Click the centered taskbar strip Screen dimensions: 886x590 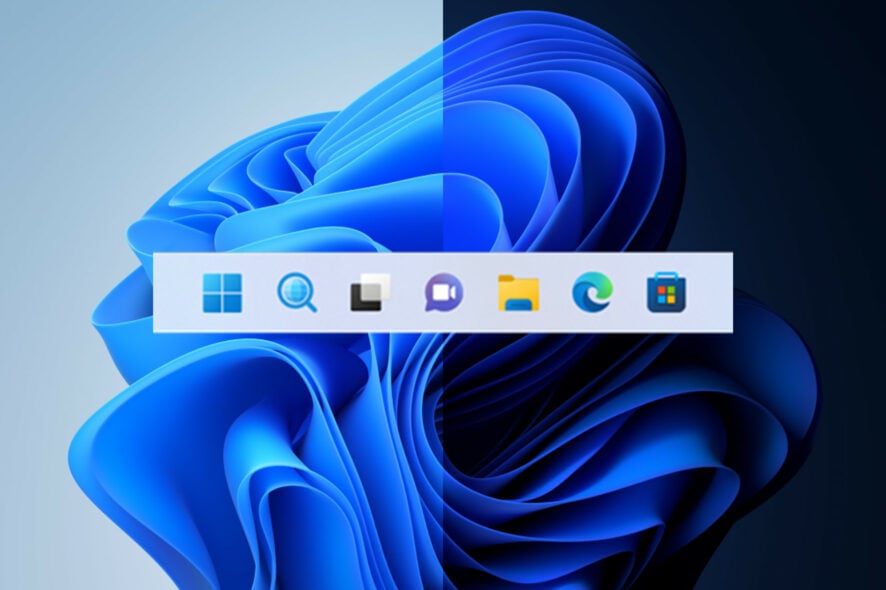pos(180,295)
